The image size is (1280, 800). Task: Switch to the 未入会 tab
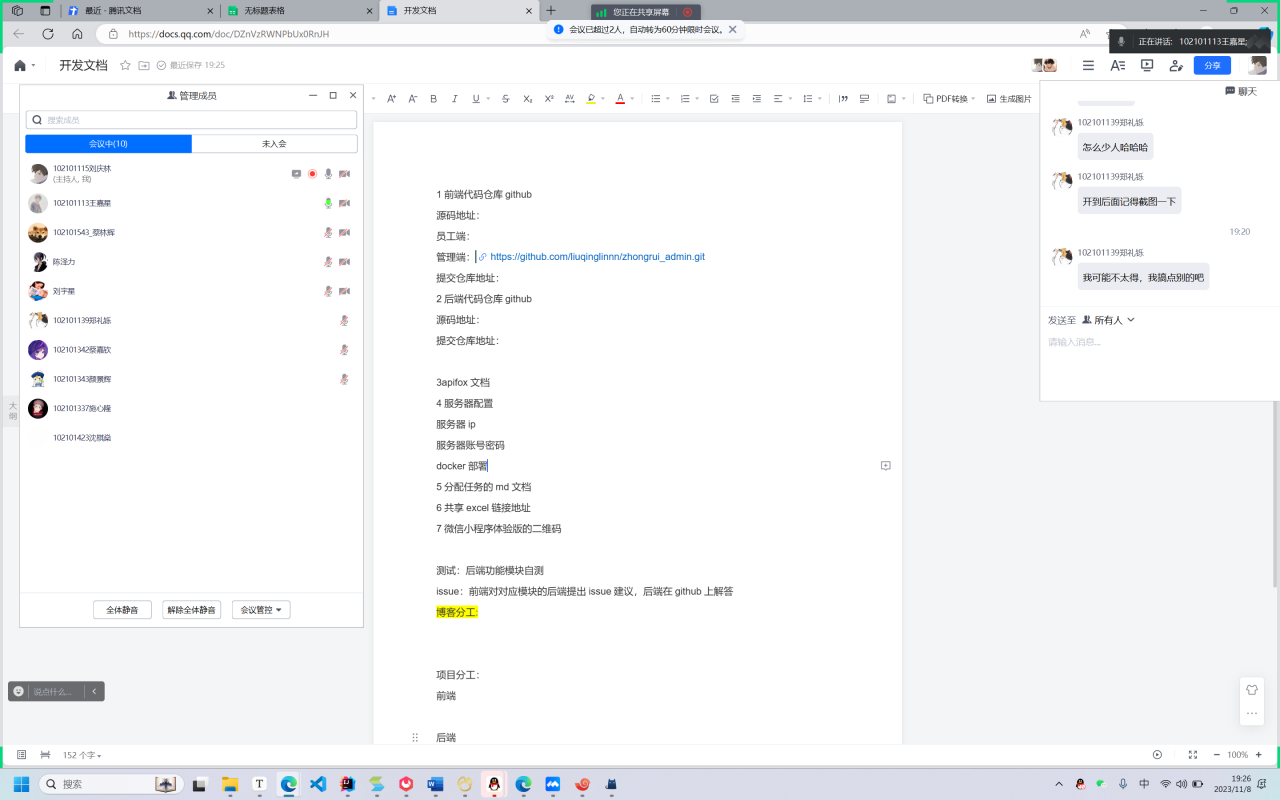274,143
